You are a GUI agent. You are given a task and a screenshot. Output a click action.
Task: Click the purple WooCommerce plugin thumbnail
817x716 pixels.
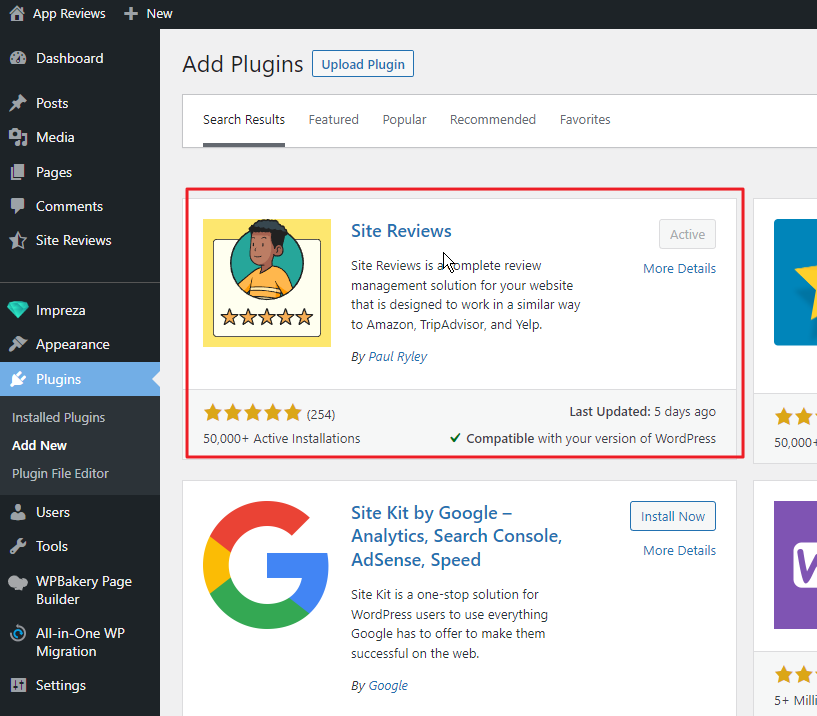pos(795,565)
